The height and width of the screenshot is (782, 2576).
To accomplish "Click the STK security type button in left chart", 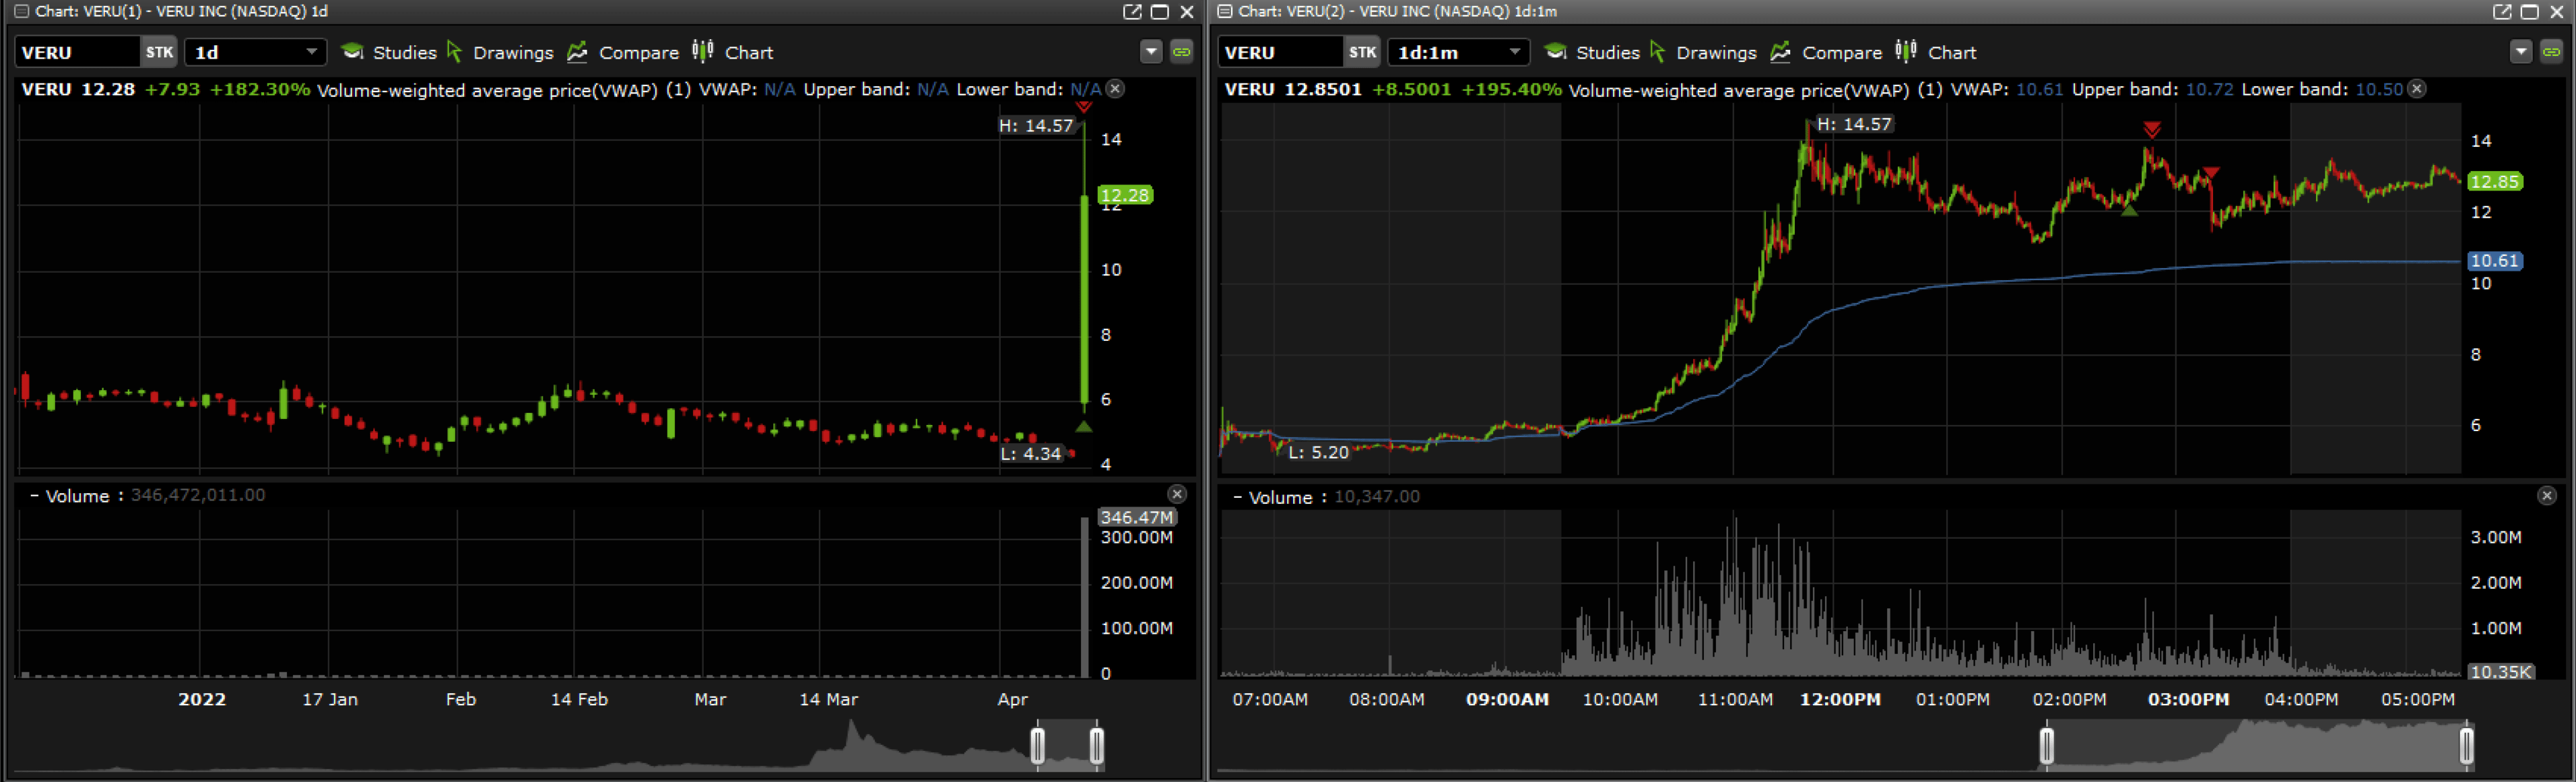I will [x=159, y=52].
